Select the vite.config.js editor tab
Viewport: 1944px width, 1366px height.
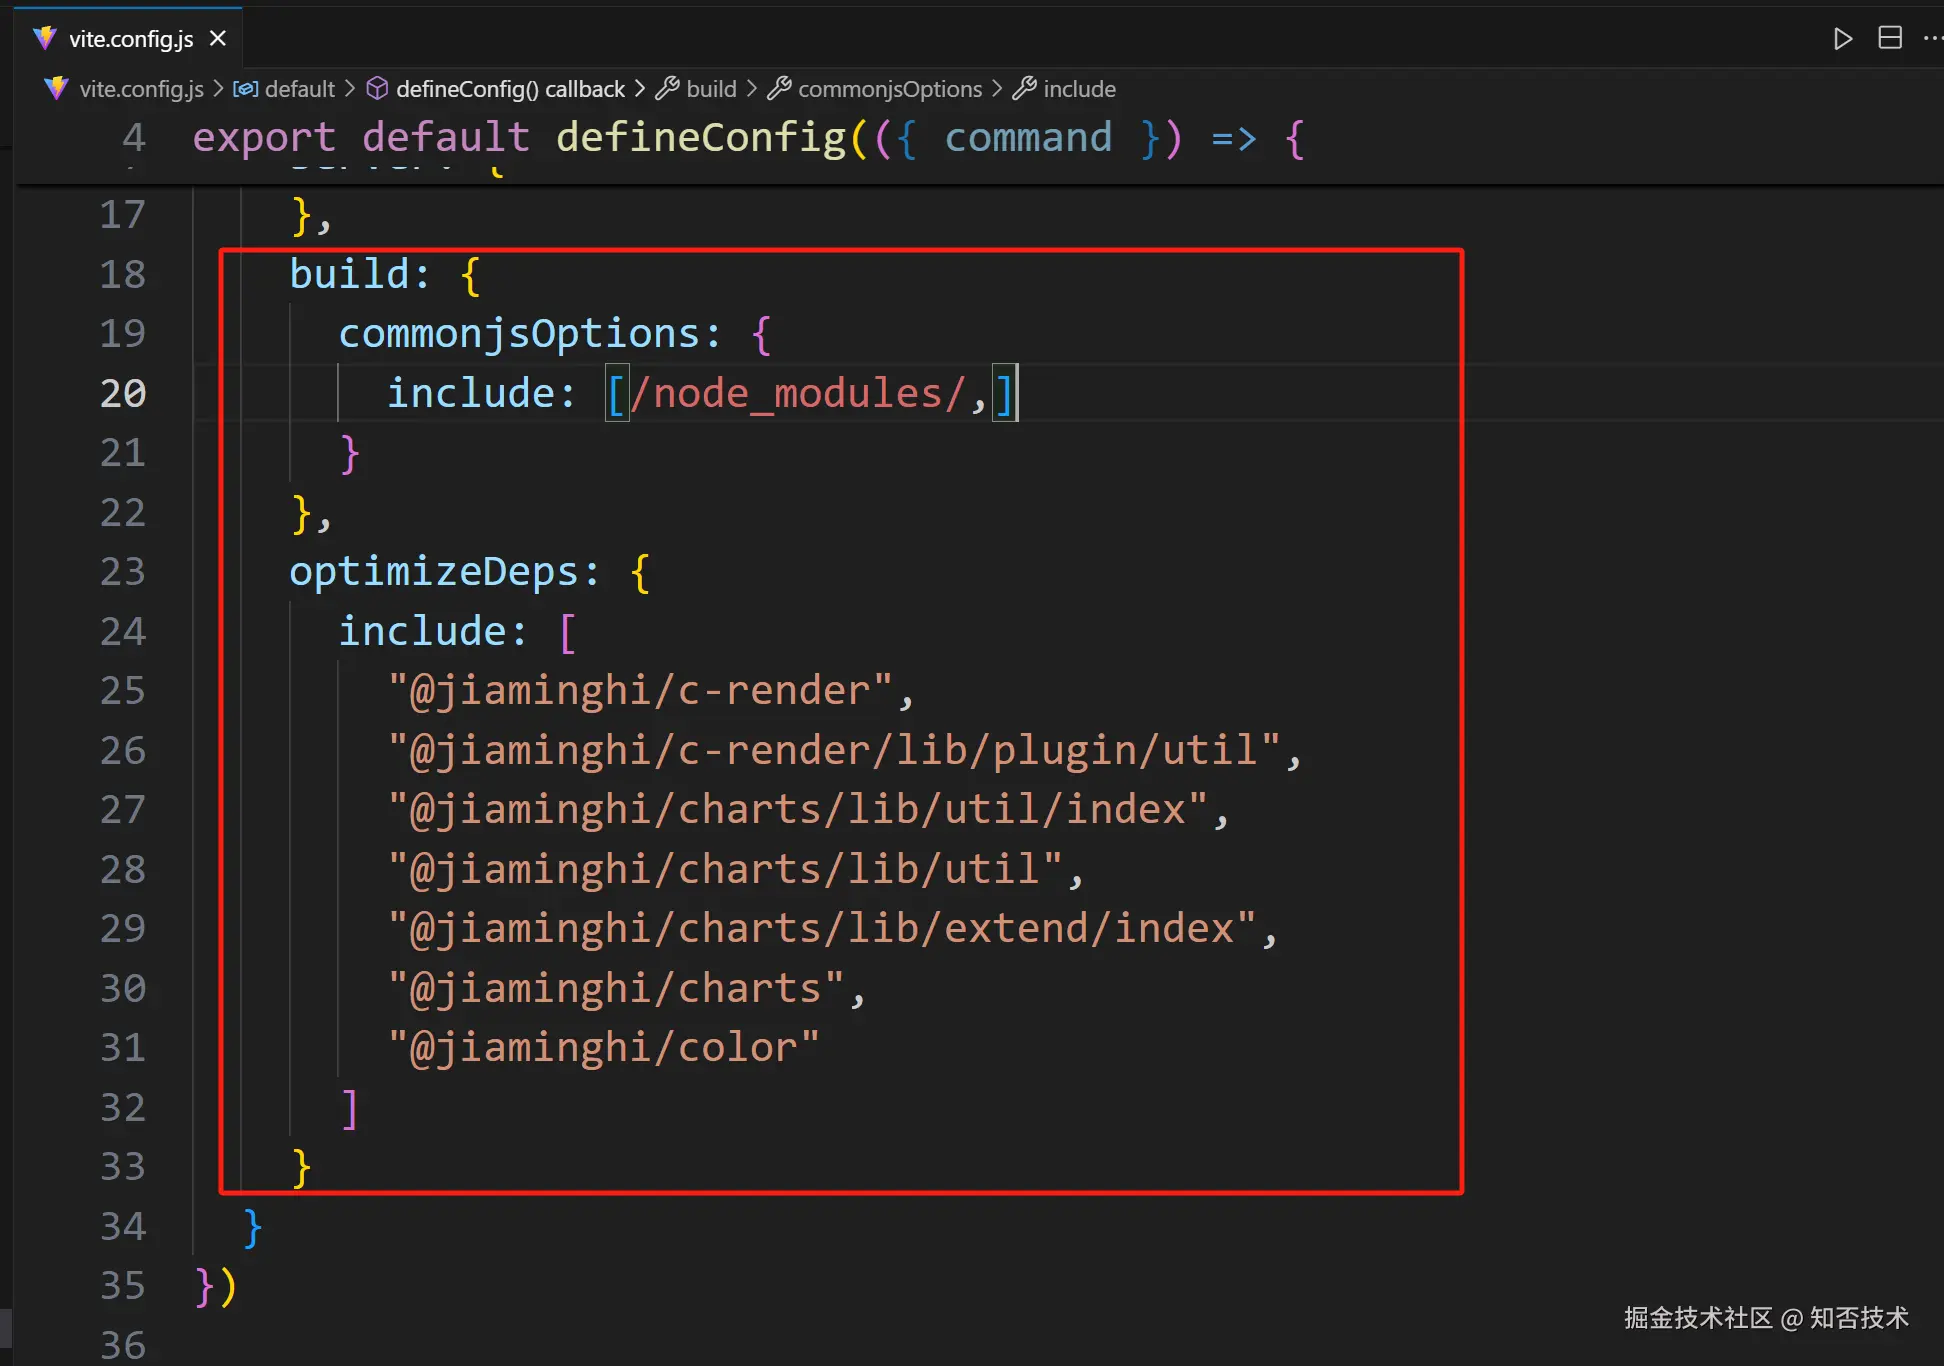coord(130,39)
